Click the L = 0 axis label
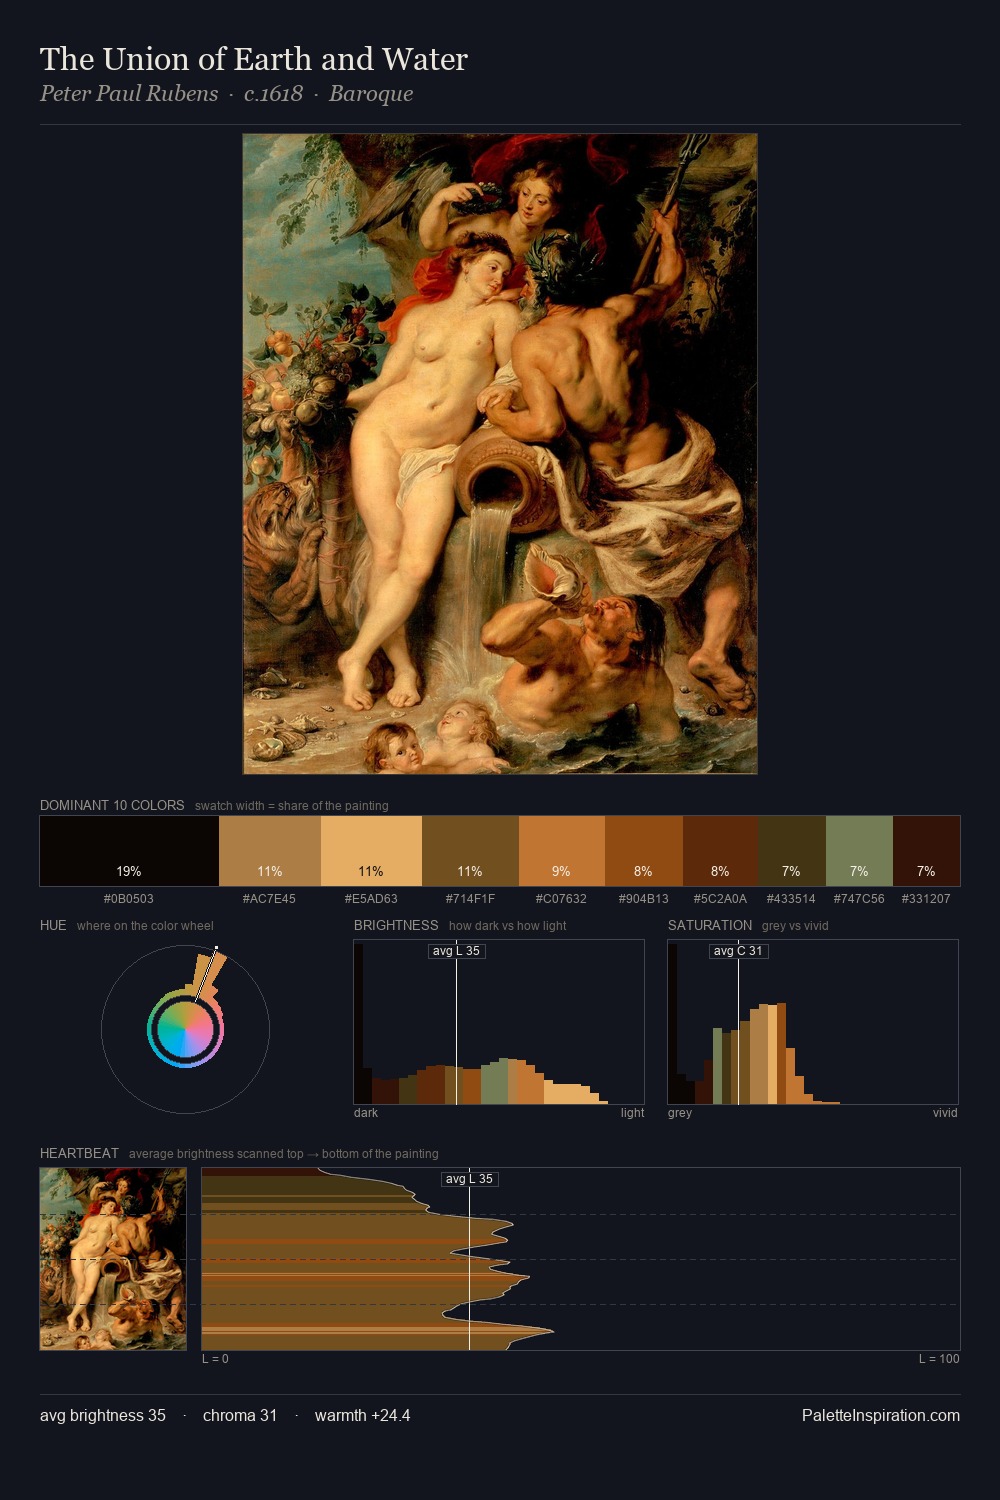Screen dimensions: 1000x1500 click(215, 1359)
